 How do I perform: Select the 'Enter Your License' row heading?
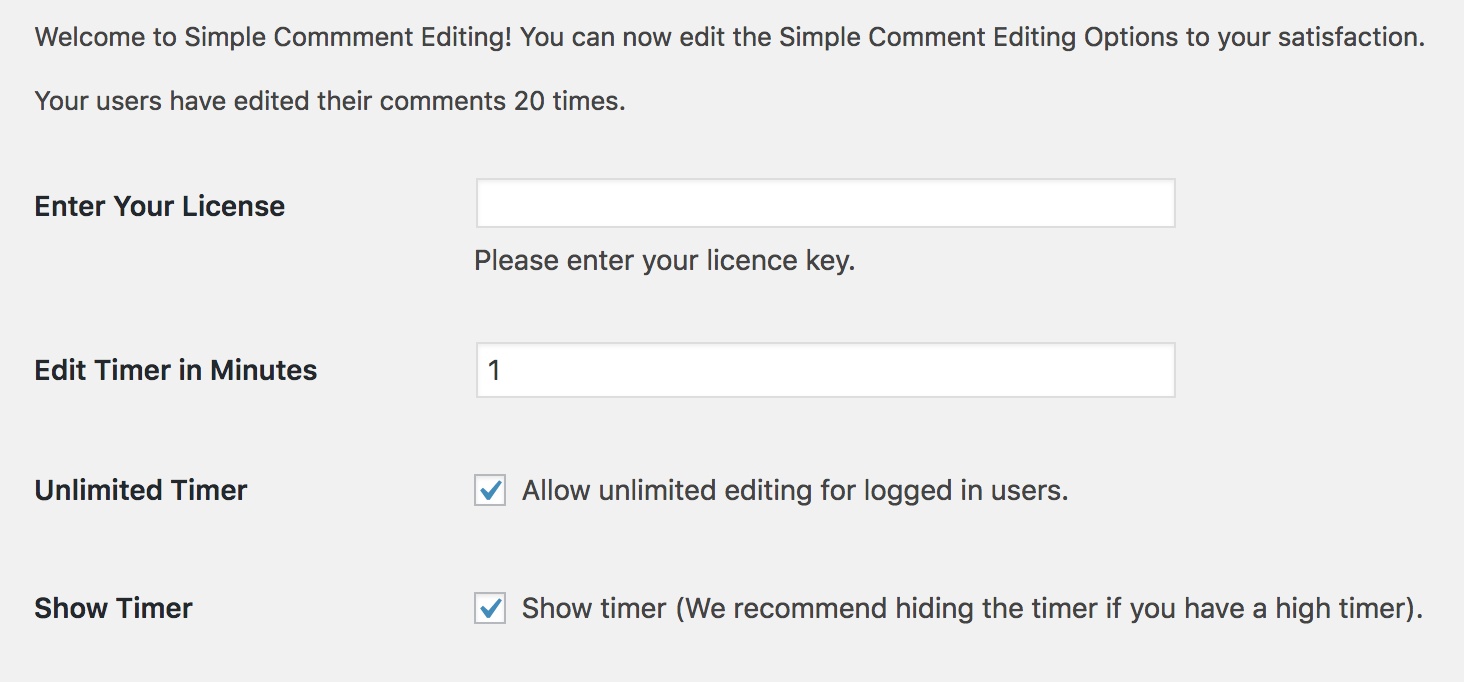[x=160, y=206]
